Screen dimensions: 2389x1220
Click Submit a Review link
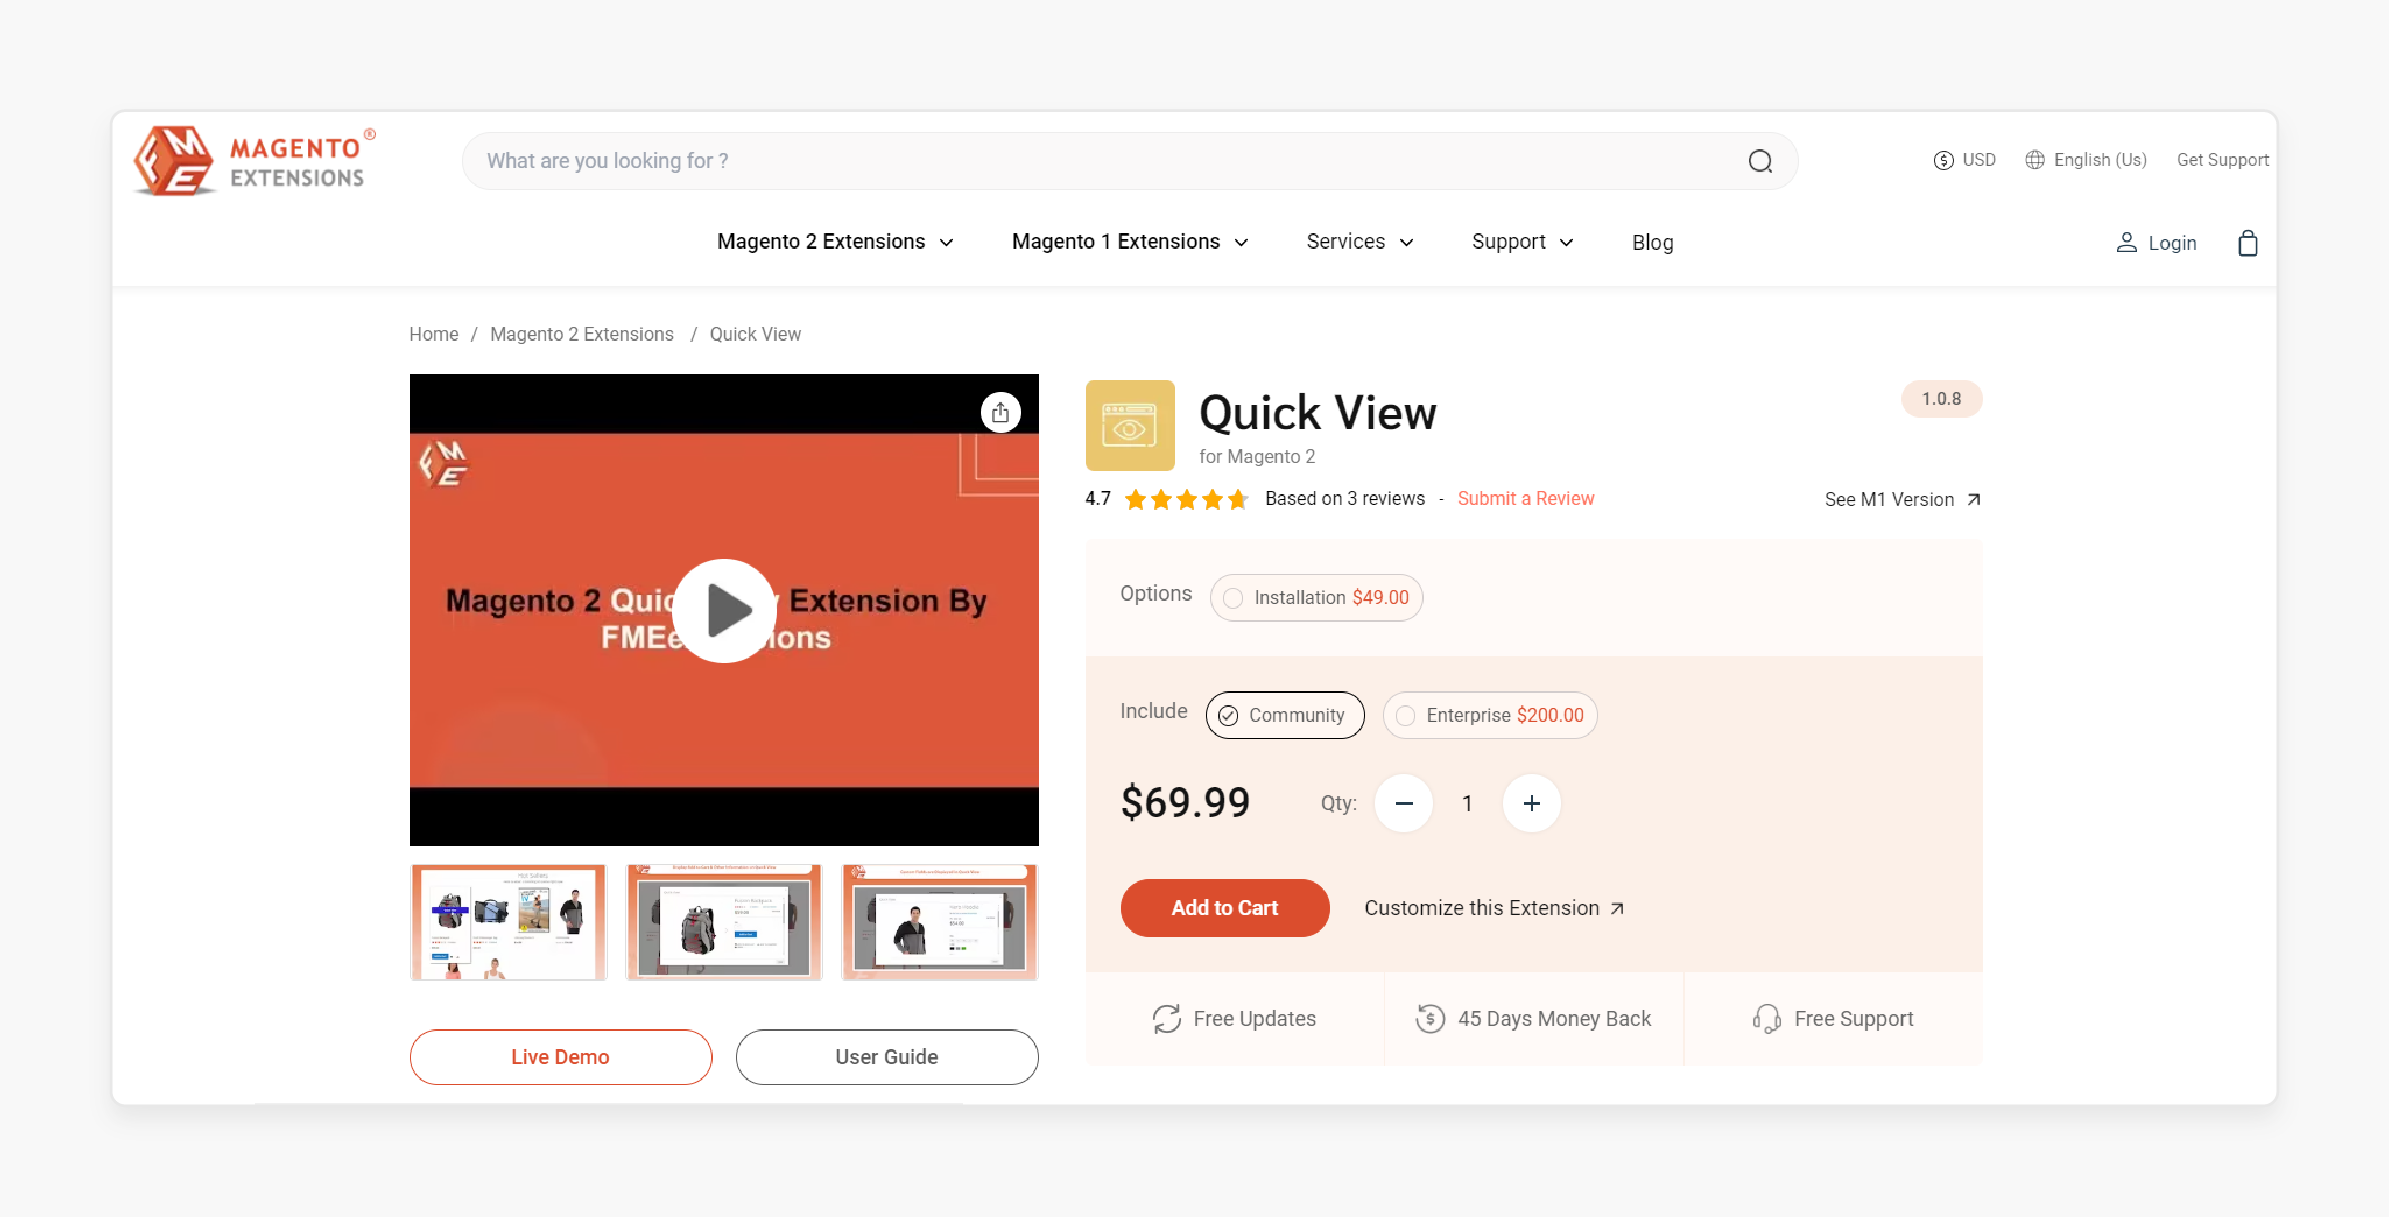1525,499
